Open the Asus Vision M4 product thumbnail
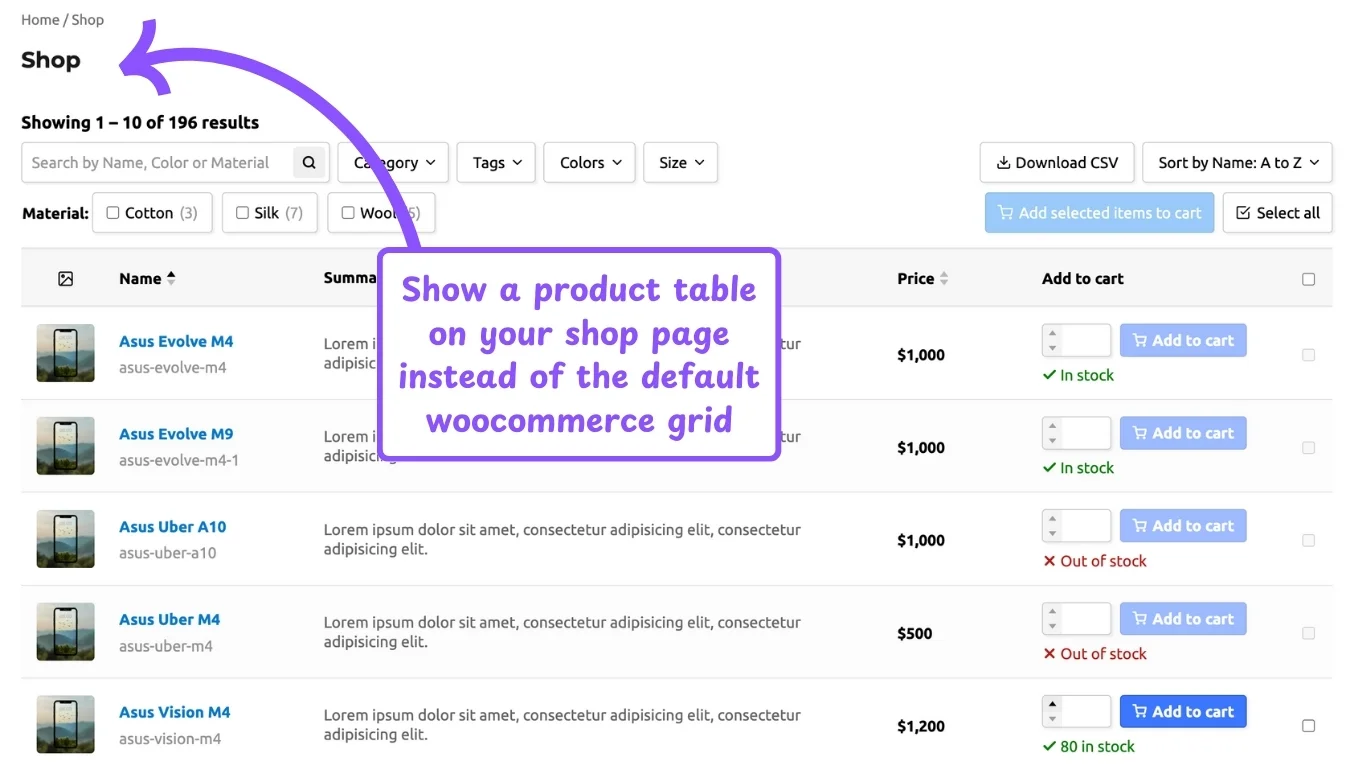This screenshot has height=765, width=1350. point(66,725)
